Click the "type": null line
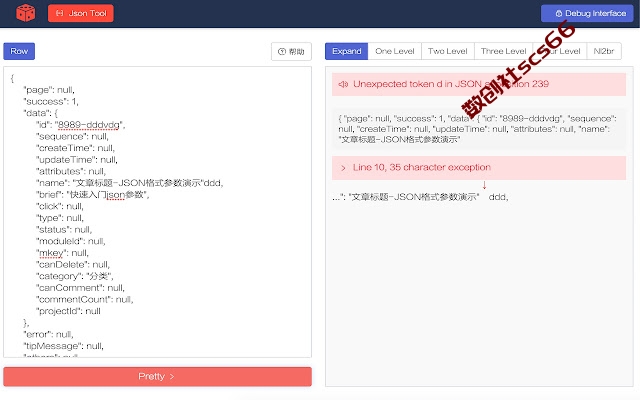Image resolution: width=640 pixels, height=400 pixels. tap(60, 218)
